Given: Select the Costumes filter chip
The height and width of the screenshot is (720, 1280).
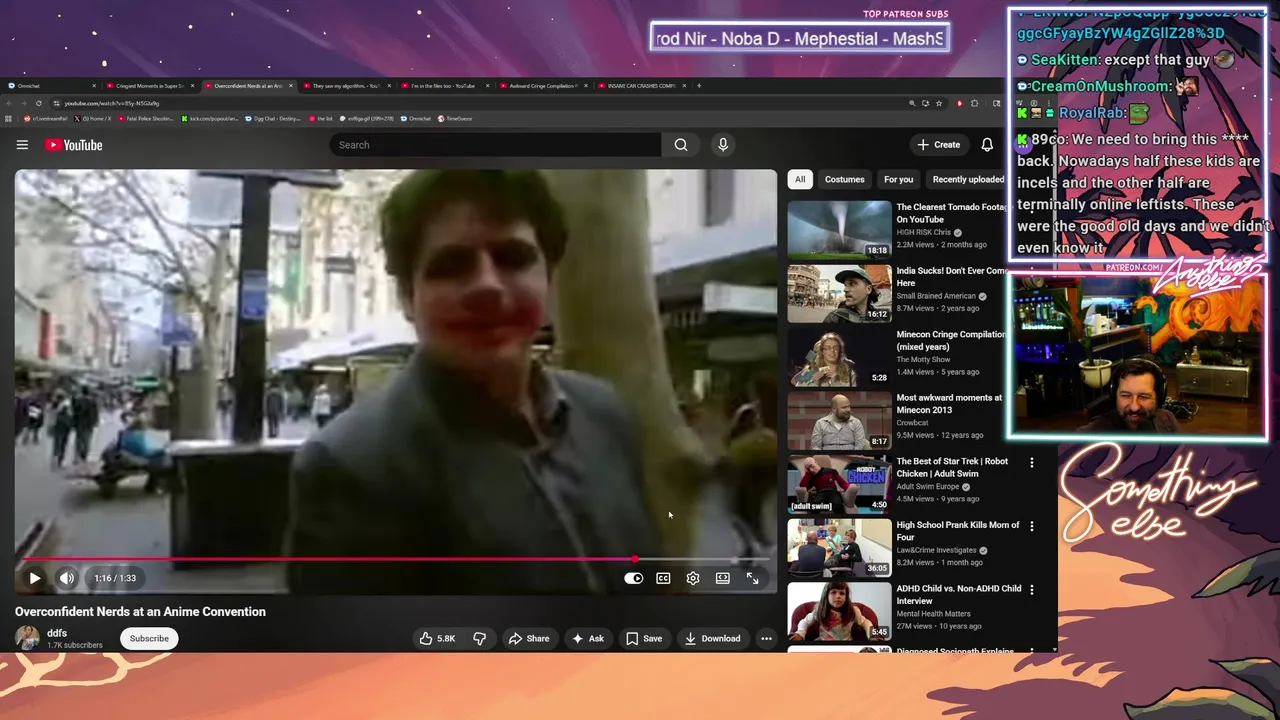Looking at the screenshot, I should pos(844,179).
